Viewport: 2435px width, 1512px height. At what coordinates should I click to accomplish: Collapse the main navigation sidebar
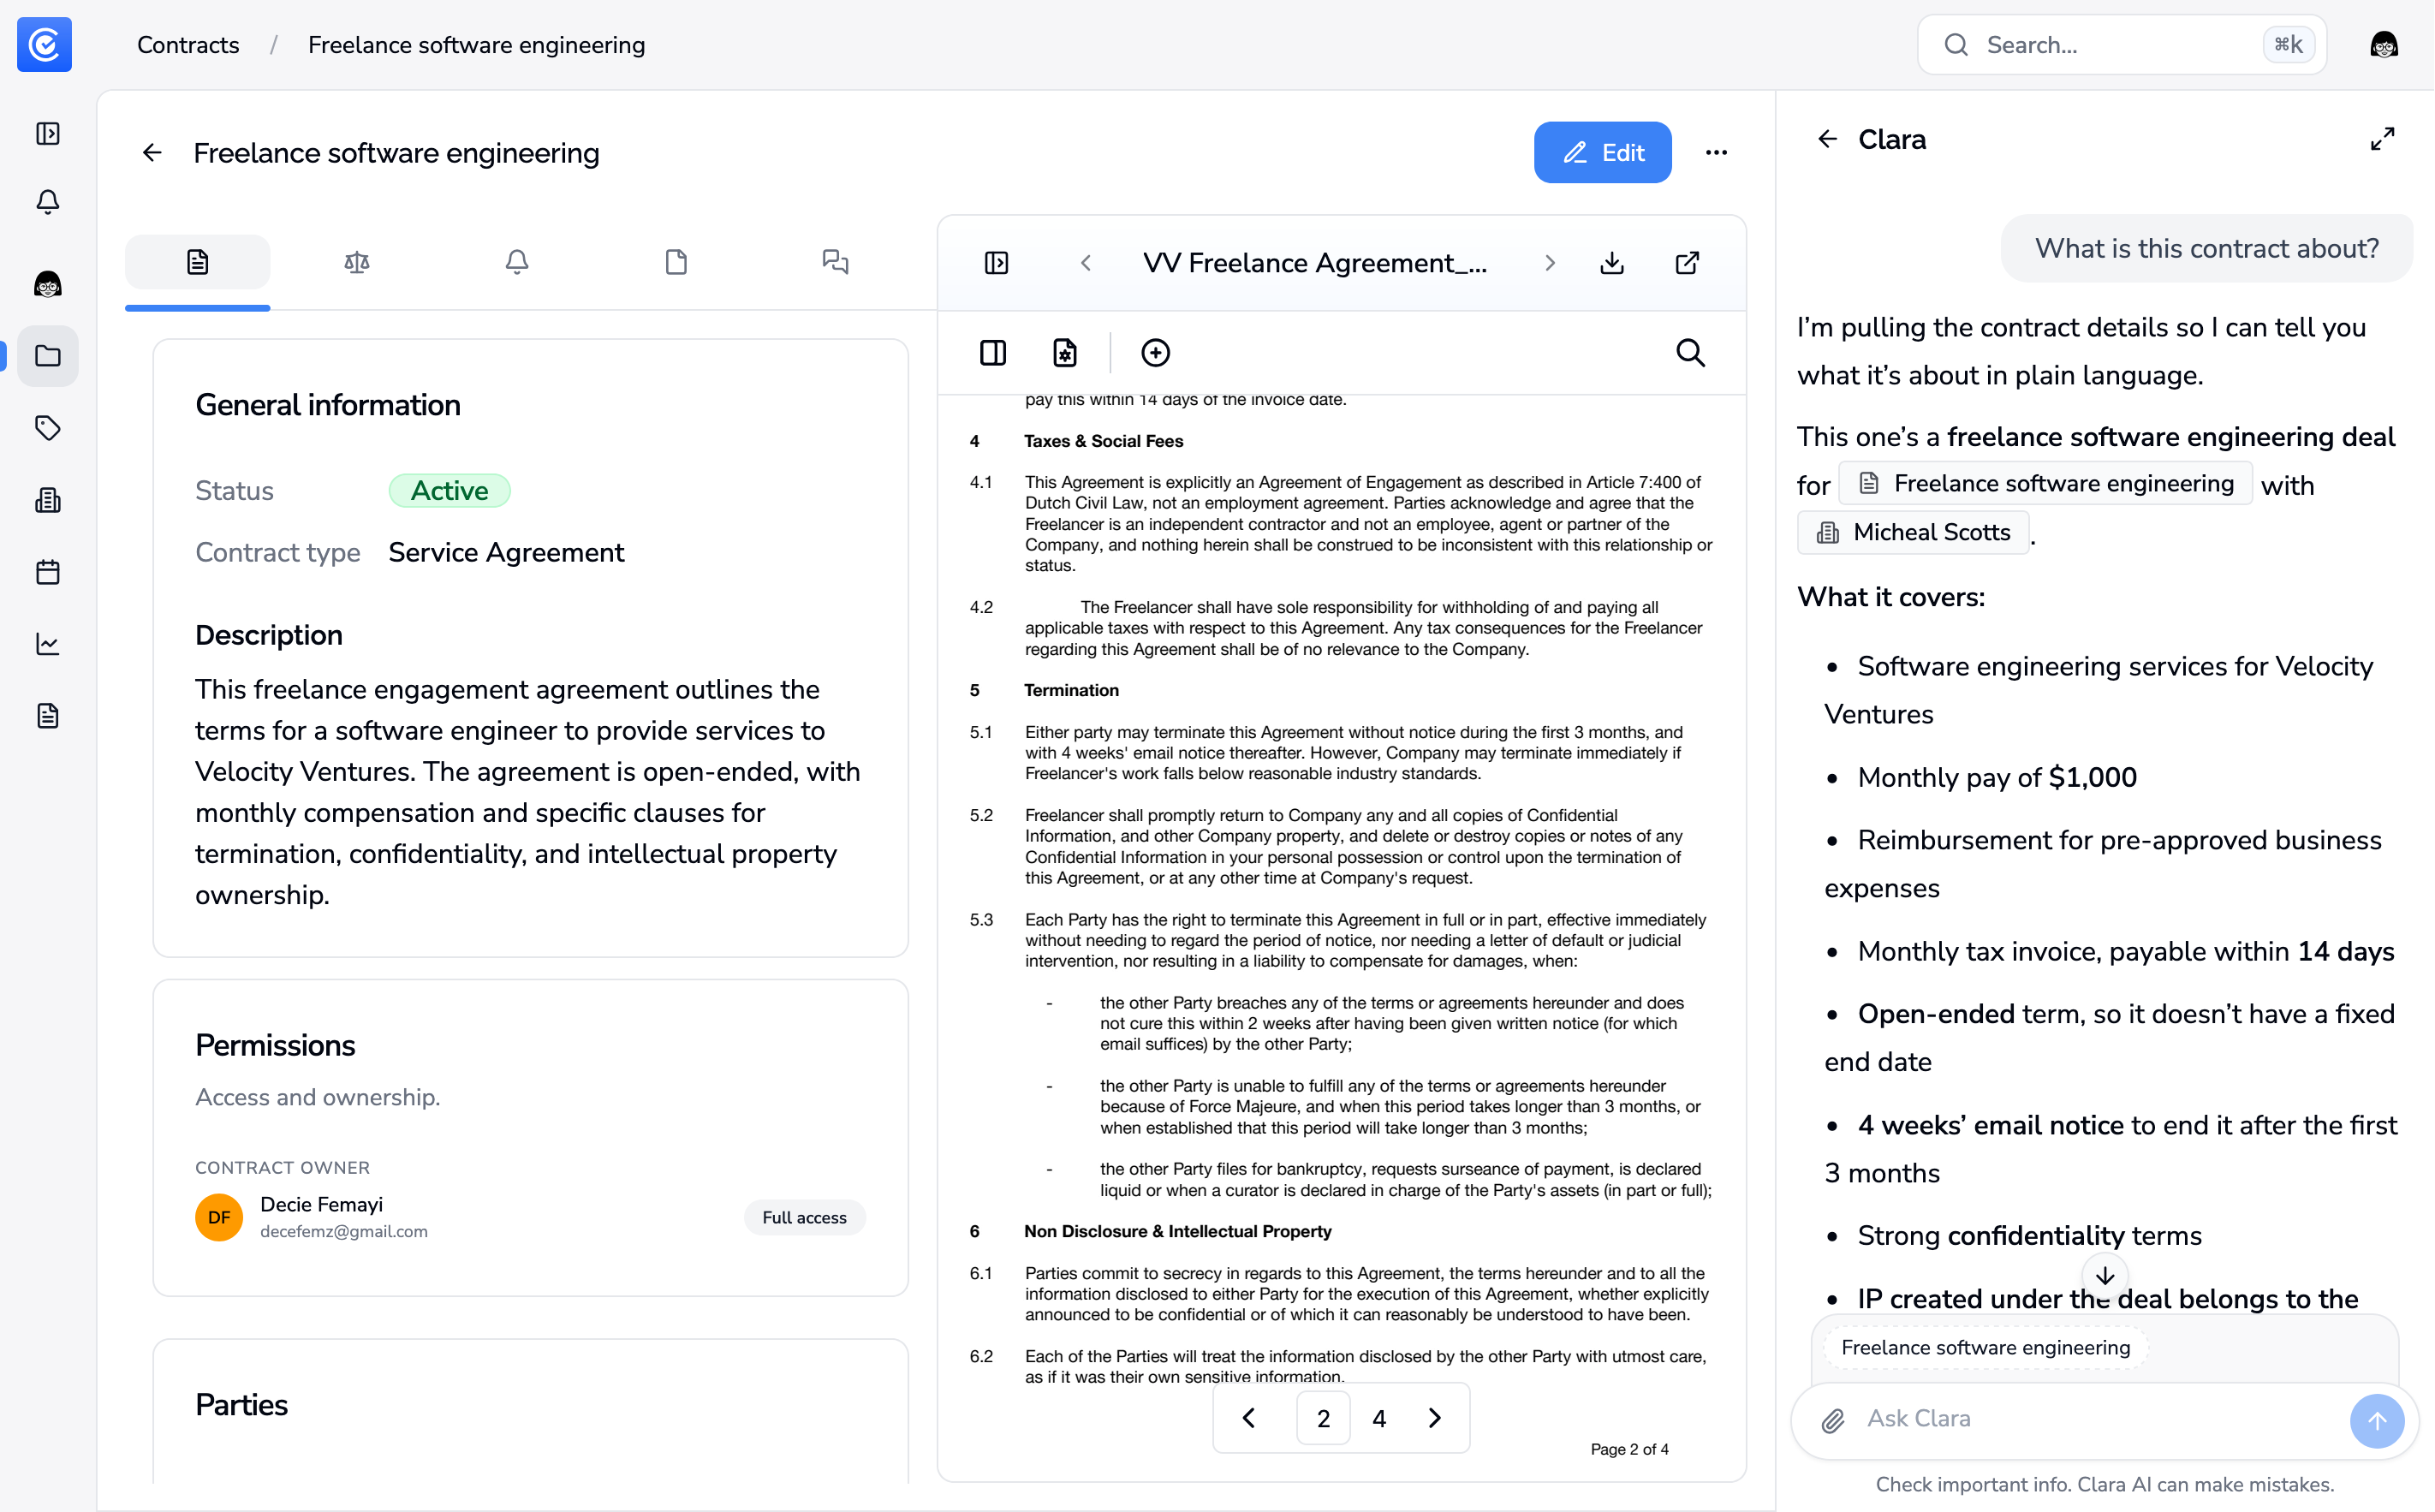(x=47, y=133)
